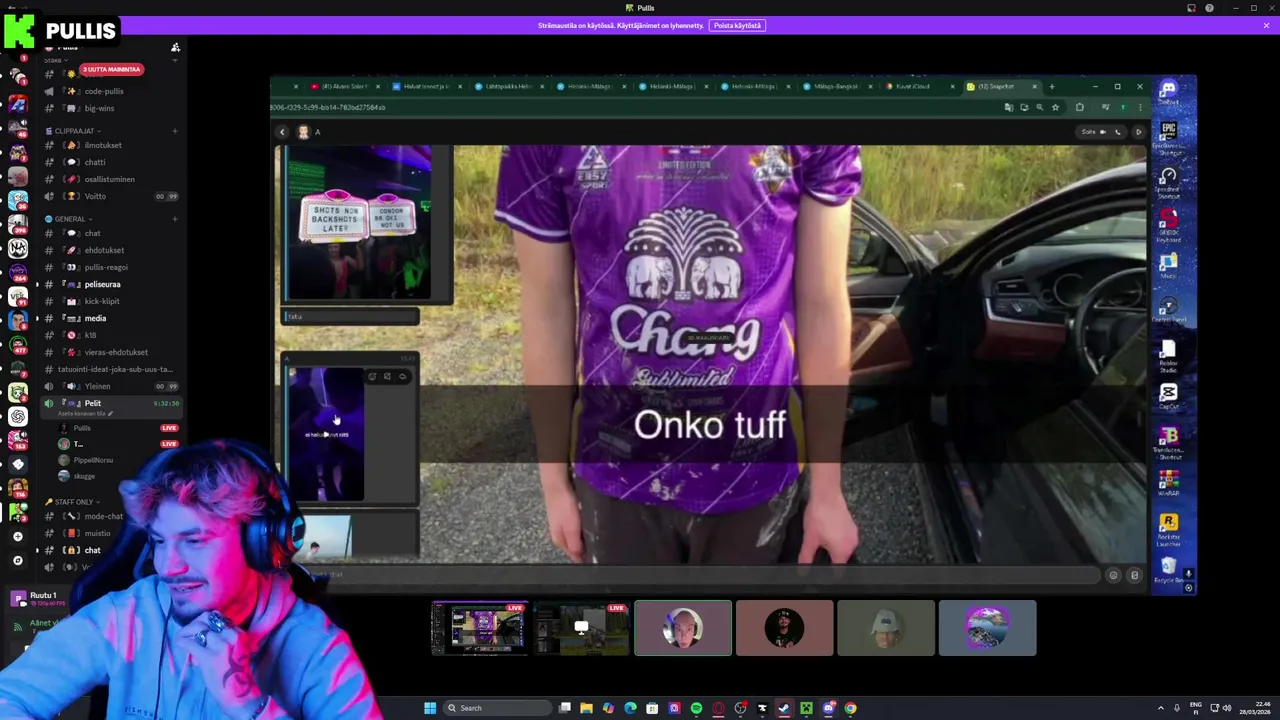Click the add a server plus icon
The image size is (1280, 720).
17,537
